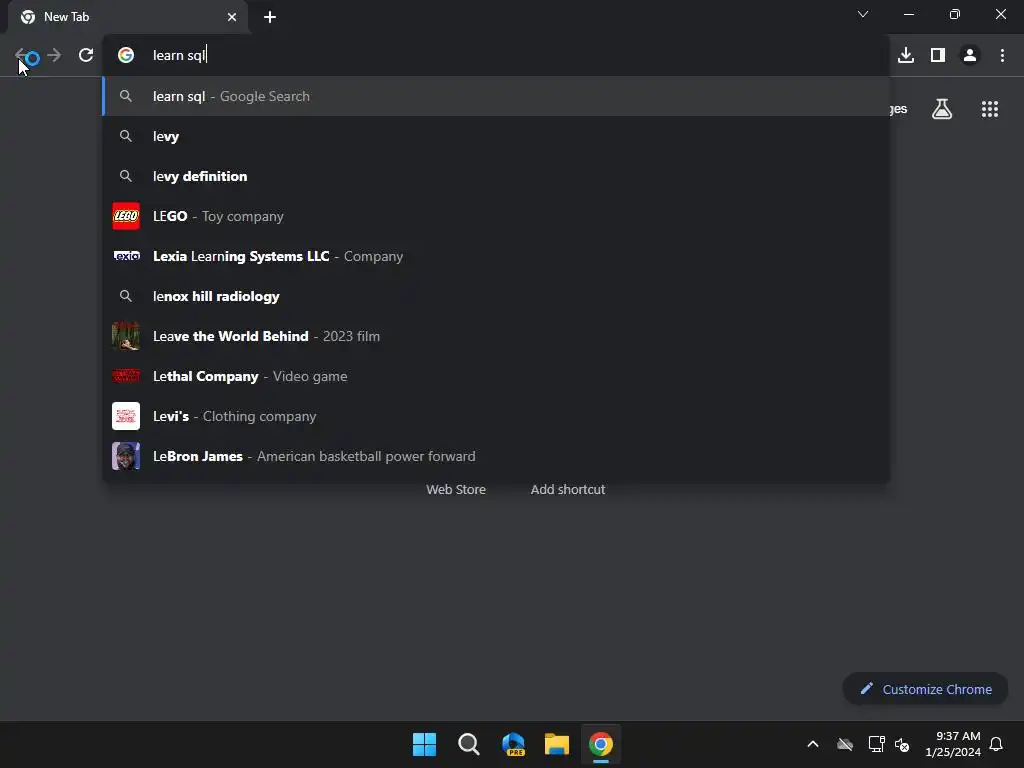Select the New Tab tab
The image size is (1024, 768).
[x=128, y=17]
